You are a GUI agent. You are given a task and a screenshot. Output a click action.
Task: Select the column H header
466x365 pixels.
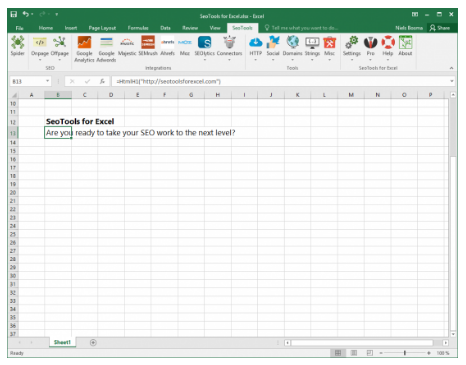coord(218,95)
